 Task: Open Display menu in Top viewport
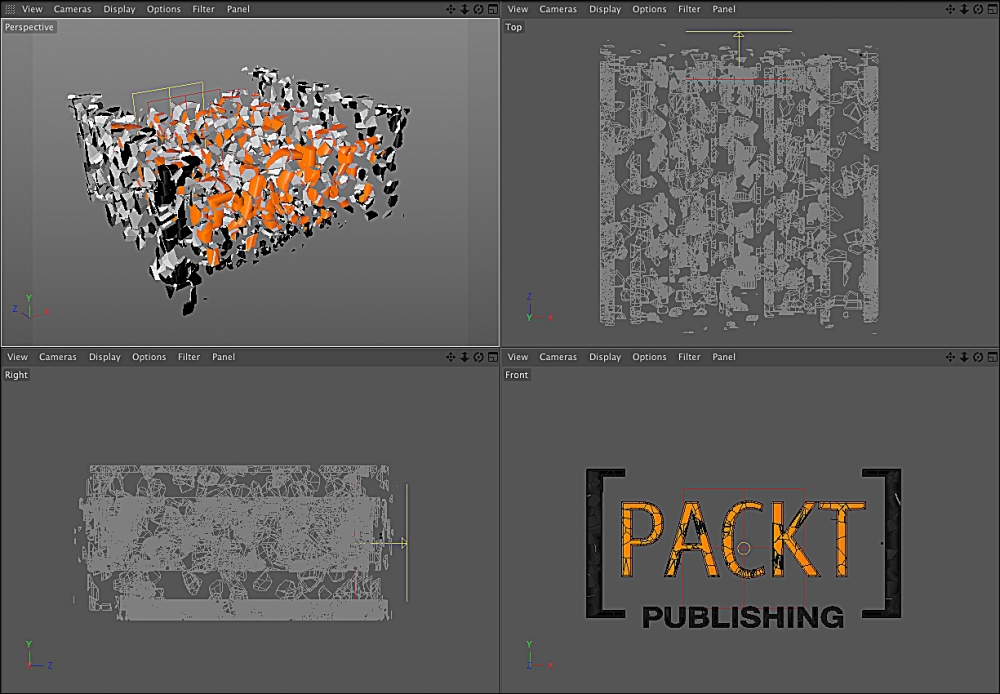tap(605, 9)
